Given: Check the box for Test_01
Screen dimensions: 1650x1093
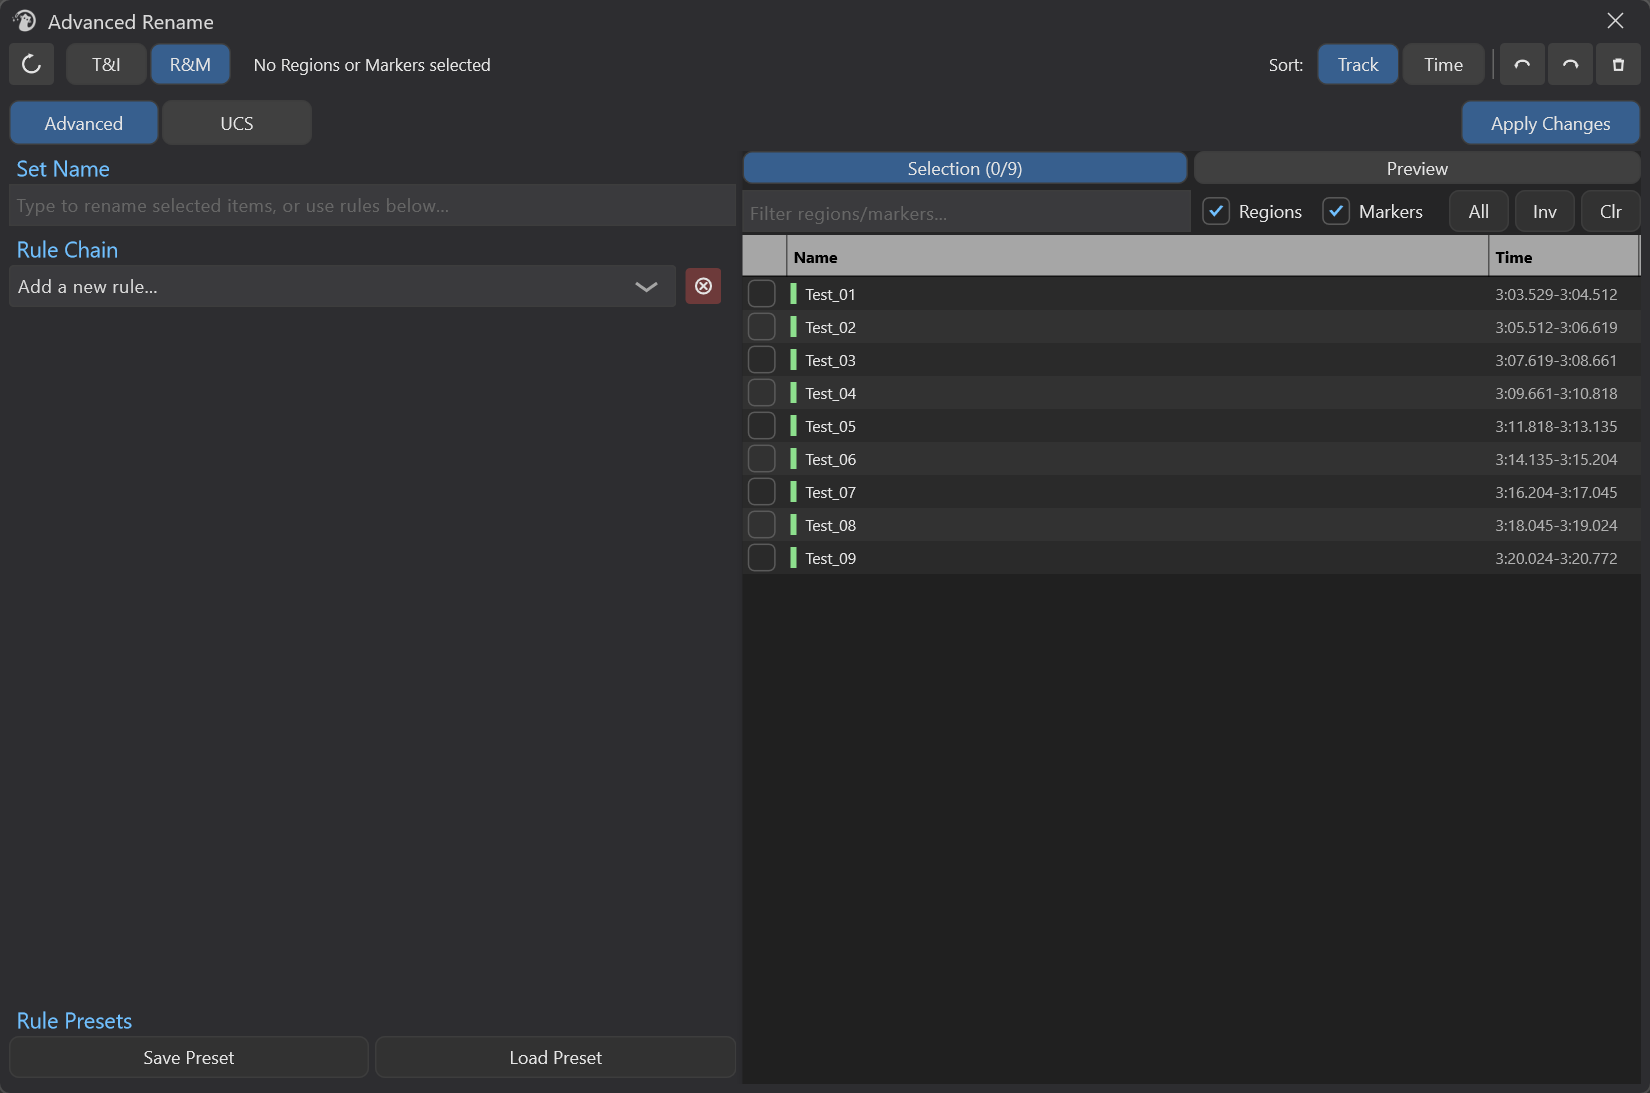Looking at the screenshot, I should pyautogui.click(x=762, y=294).
